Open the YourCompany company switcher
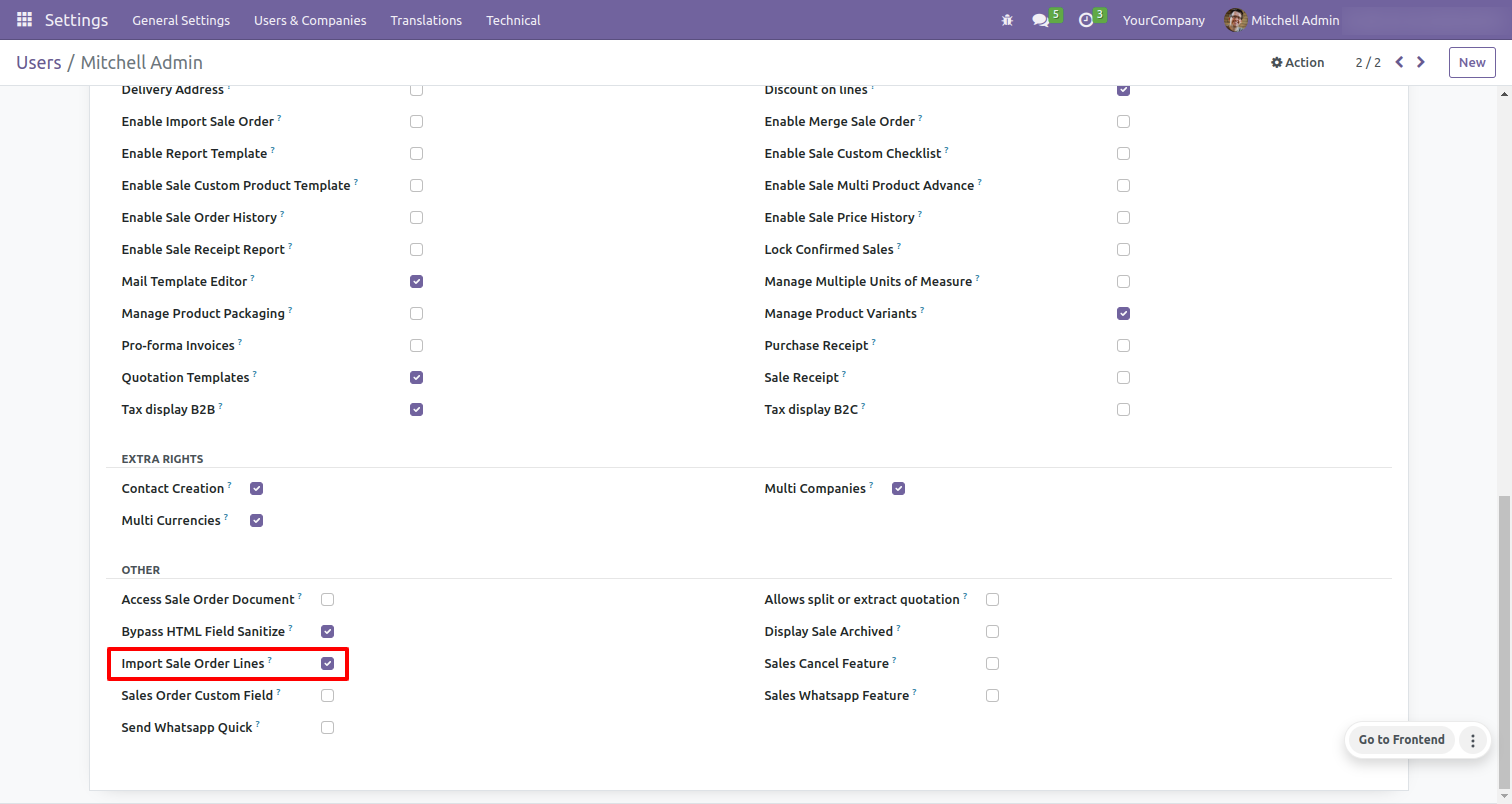The height and width of the screenshot is (804, 1512). click(x=1164, y=20)
